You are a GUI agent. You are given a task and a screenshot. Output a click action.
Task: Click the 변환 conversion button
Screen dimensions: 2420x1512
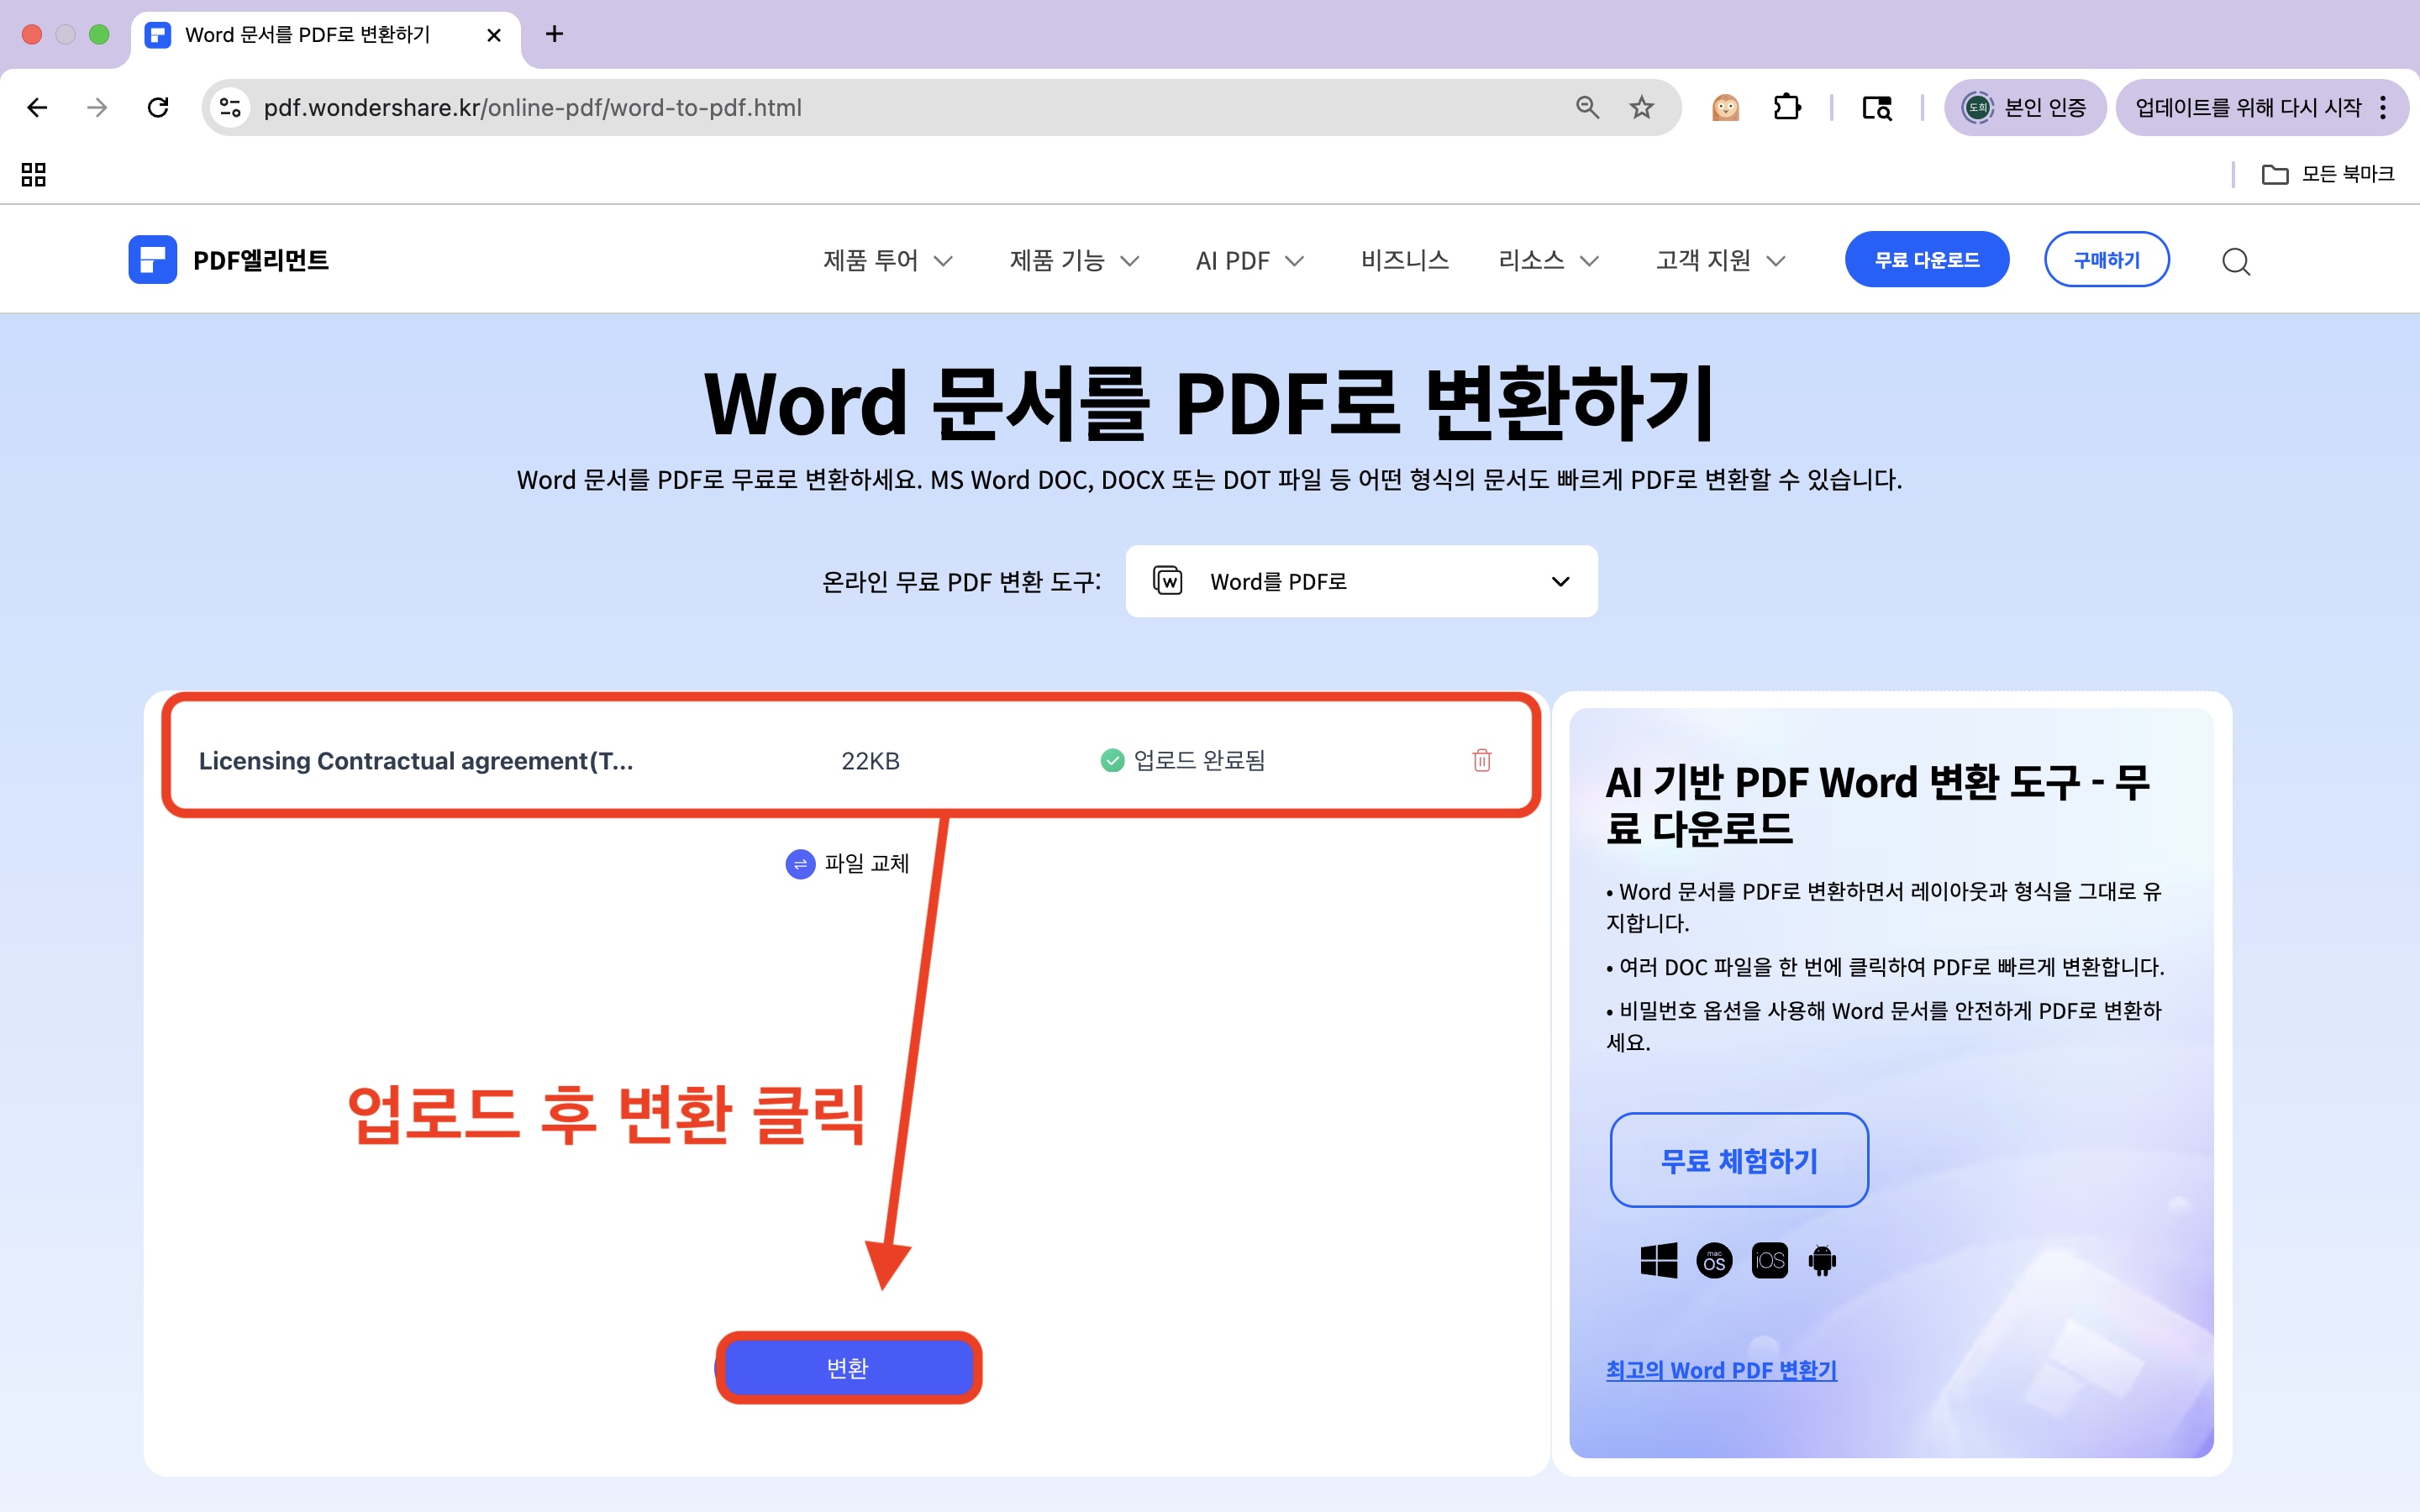849,1367
